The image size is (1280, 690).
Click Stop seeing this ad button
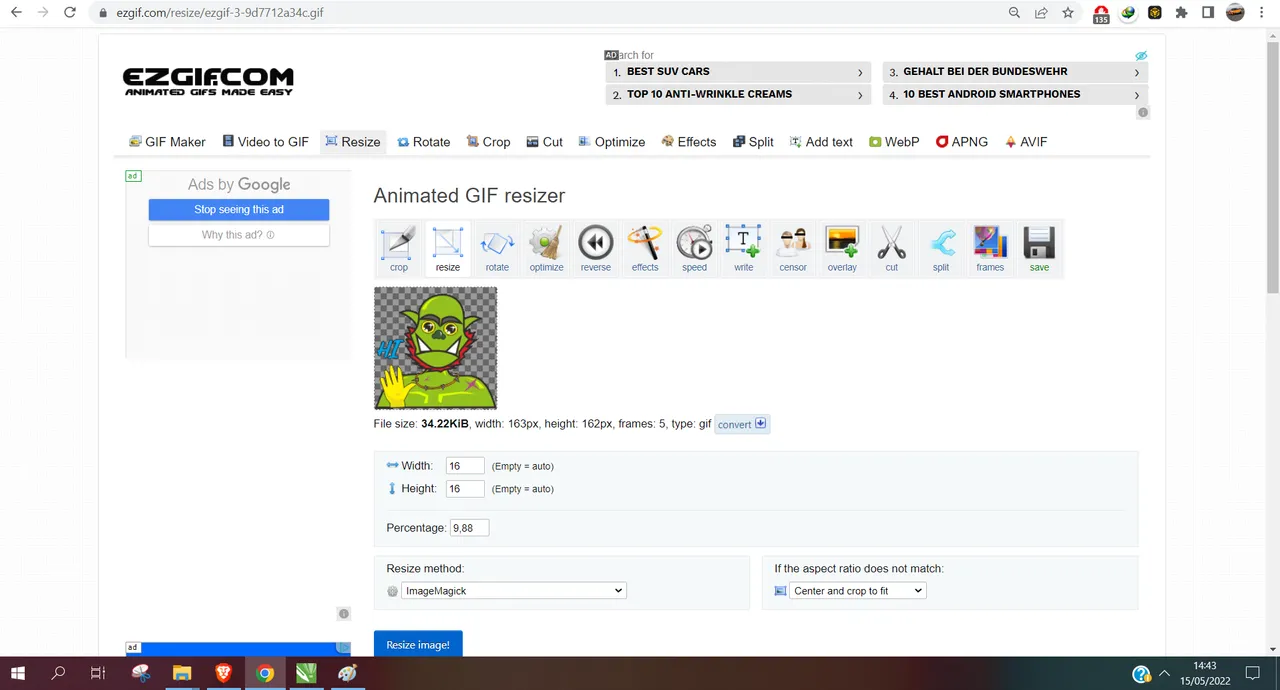(x=239, y=210)
